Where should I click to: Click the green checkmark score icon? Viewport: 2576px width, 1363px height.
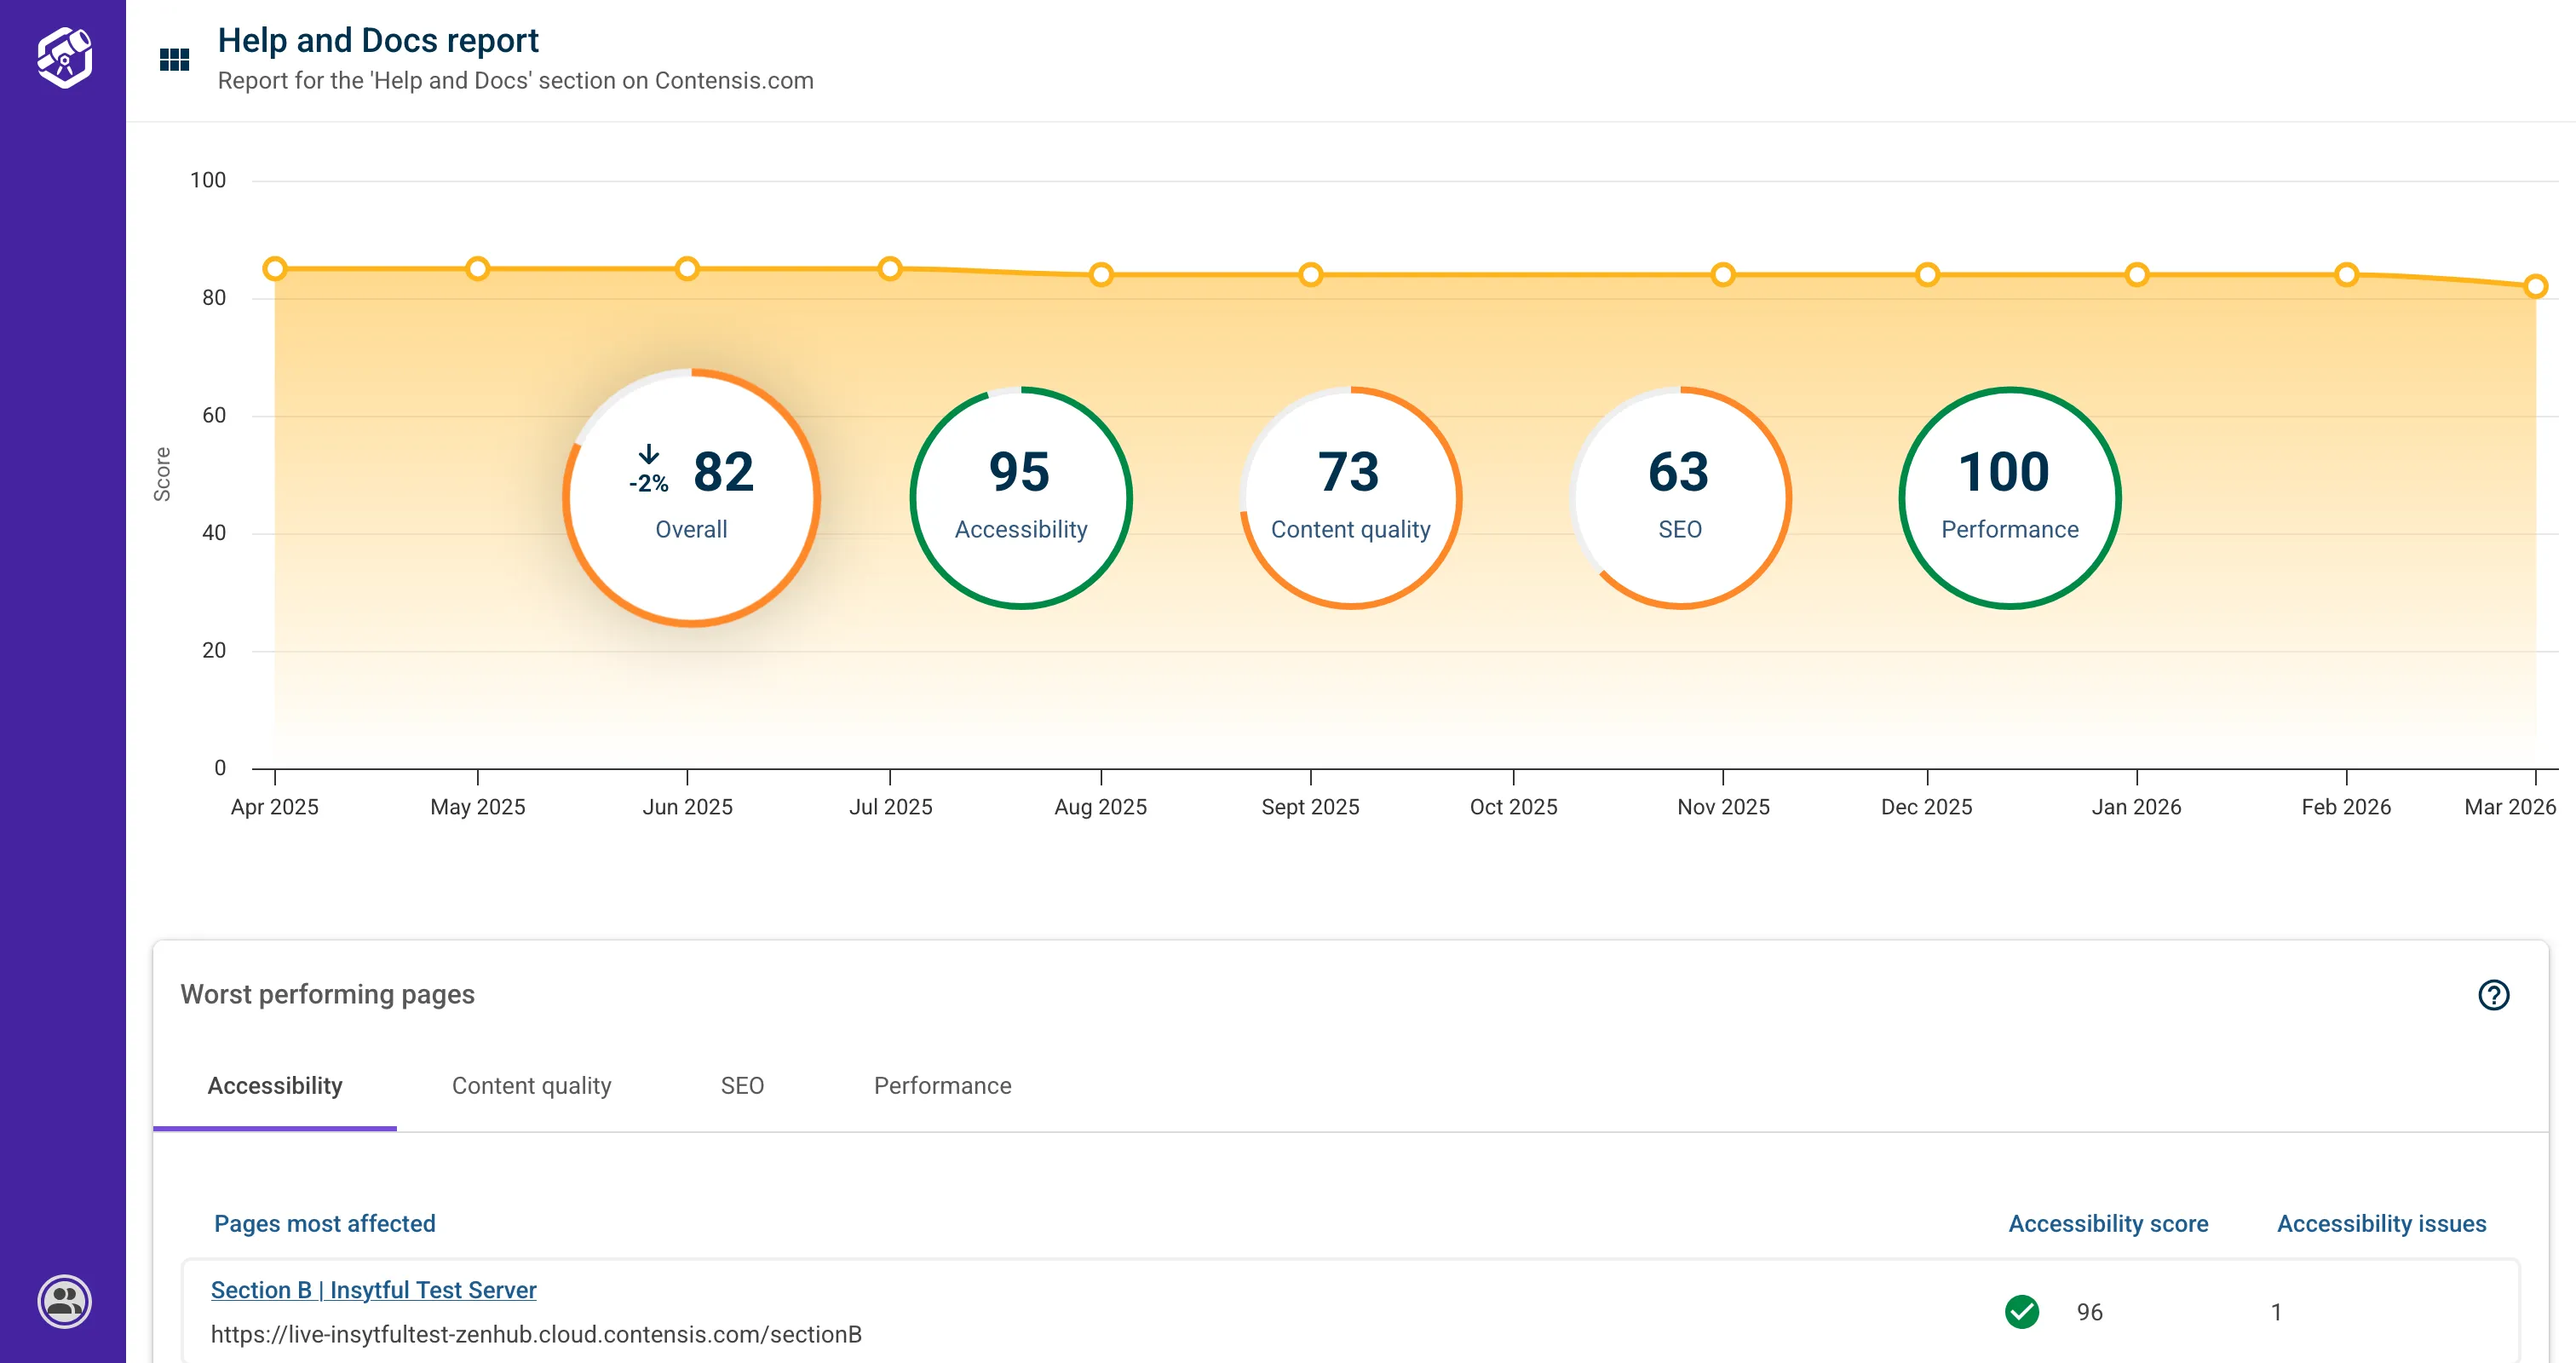tap(2021, 1311)
